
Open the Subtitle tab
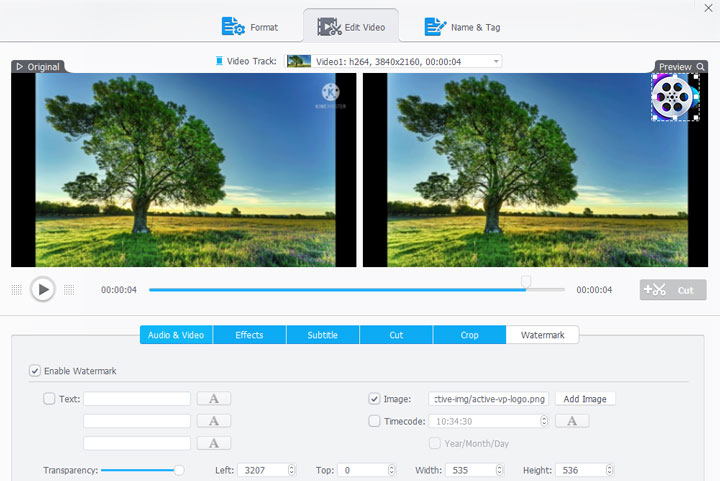pyautogui.click(x=322, y=335)
